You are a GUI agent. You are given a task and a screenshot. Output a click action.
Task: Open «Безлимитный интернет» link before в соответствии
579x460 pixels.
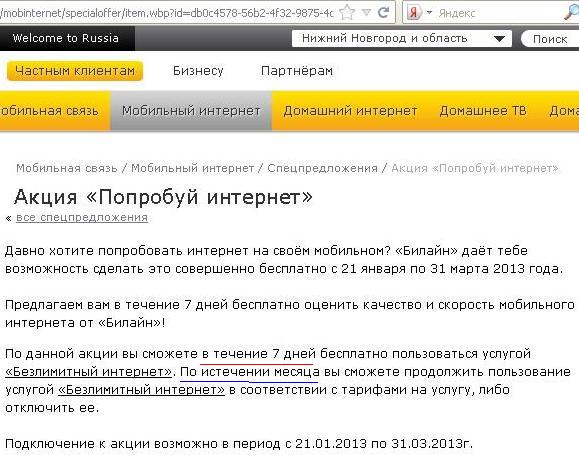coord(141,389)
